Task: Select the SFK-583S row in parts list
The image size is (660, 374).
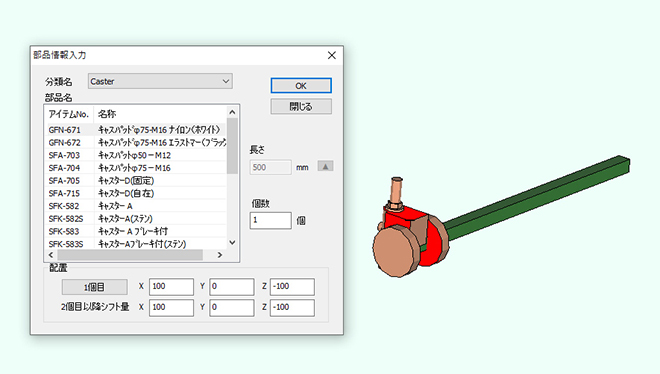Action: pyautogui.click(x=136, y=244)
